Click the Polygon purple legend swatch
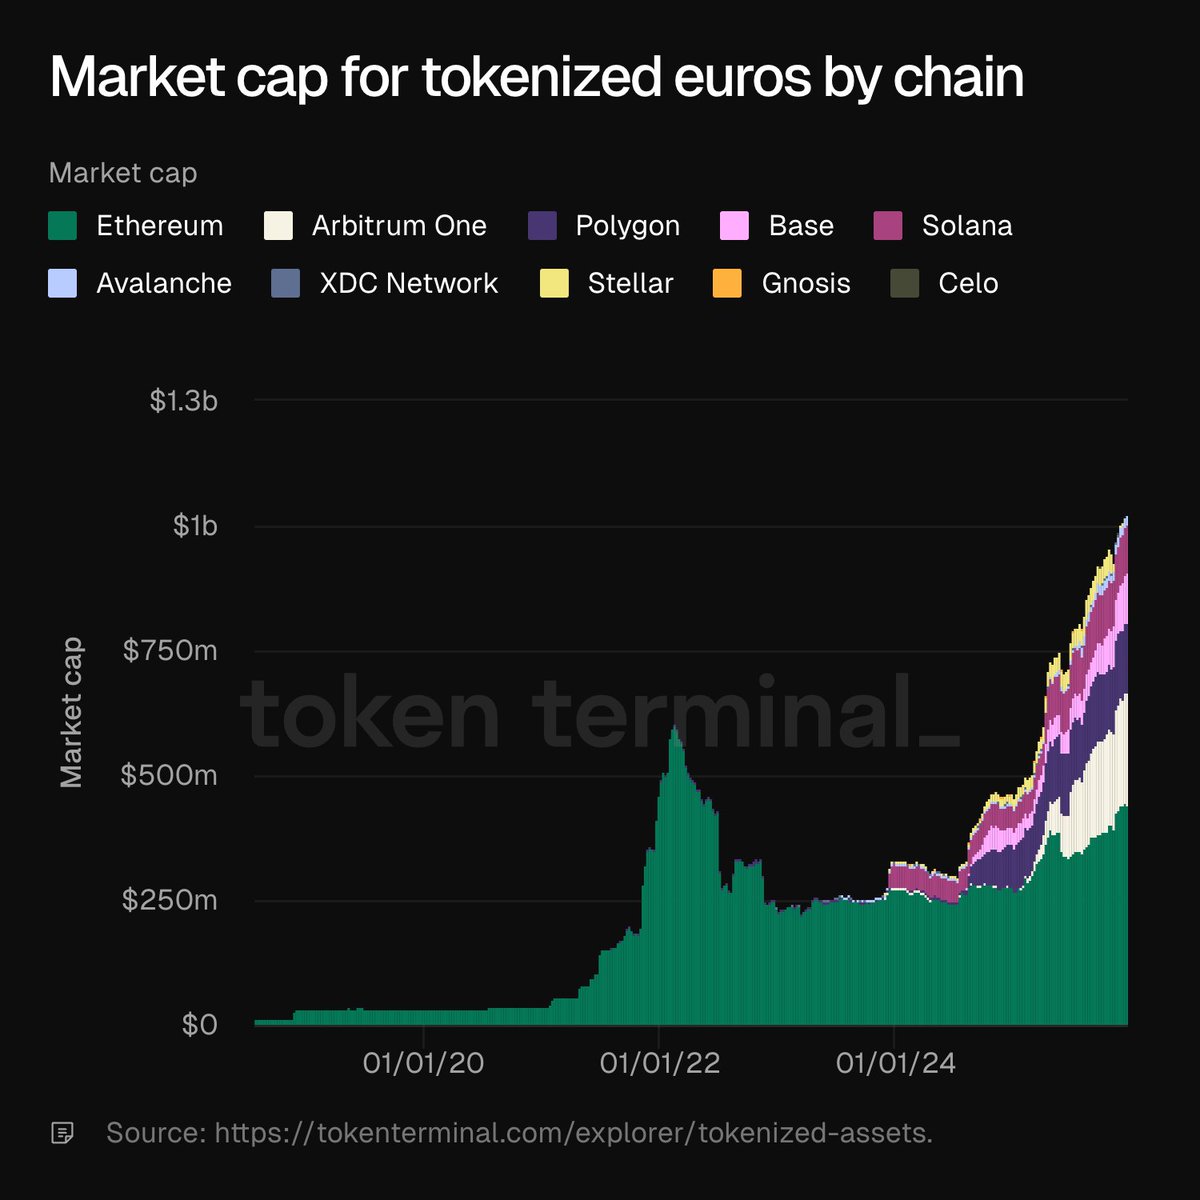This screenshot has width=1200, height=1200. 542,226
